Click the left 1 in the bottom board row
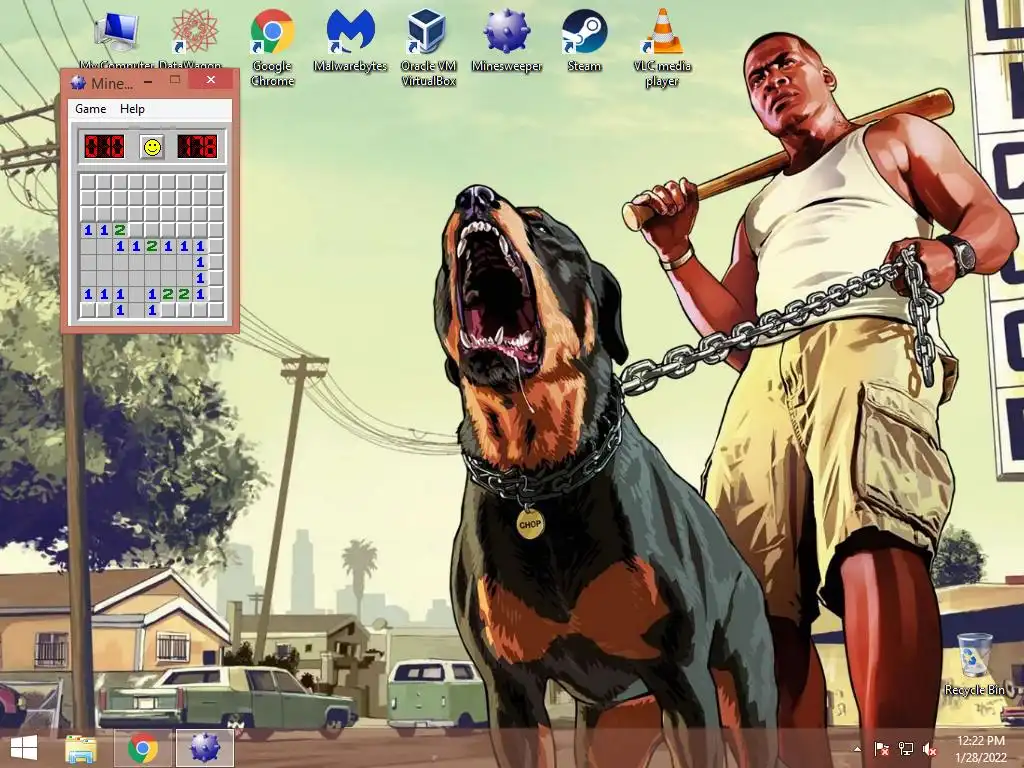 coord(120,310)
